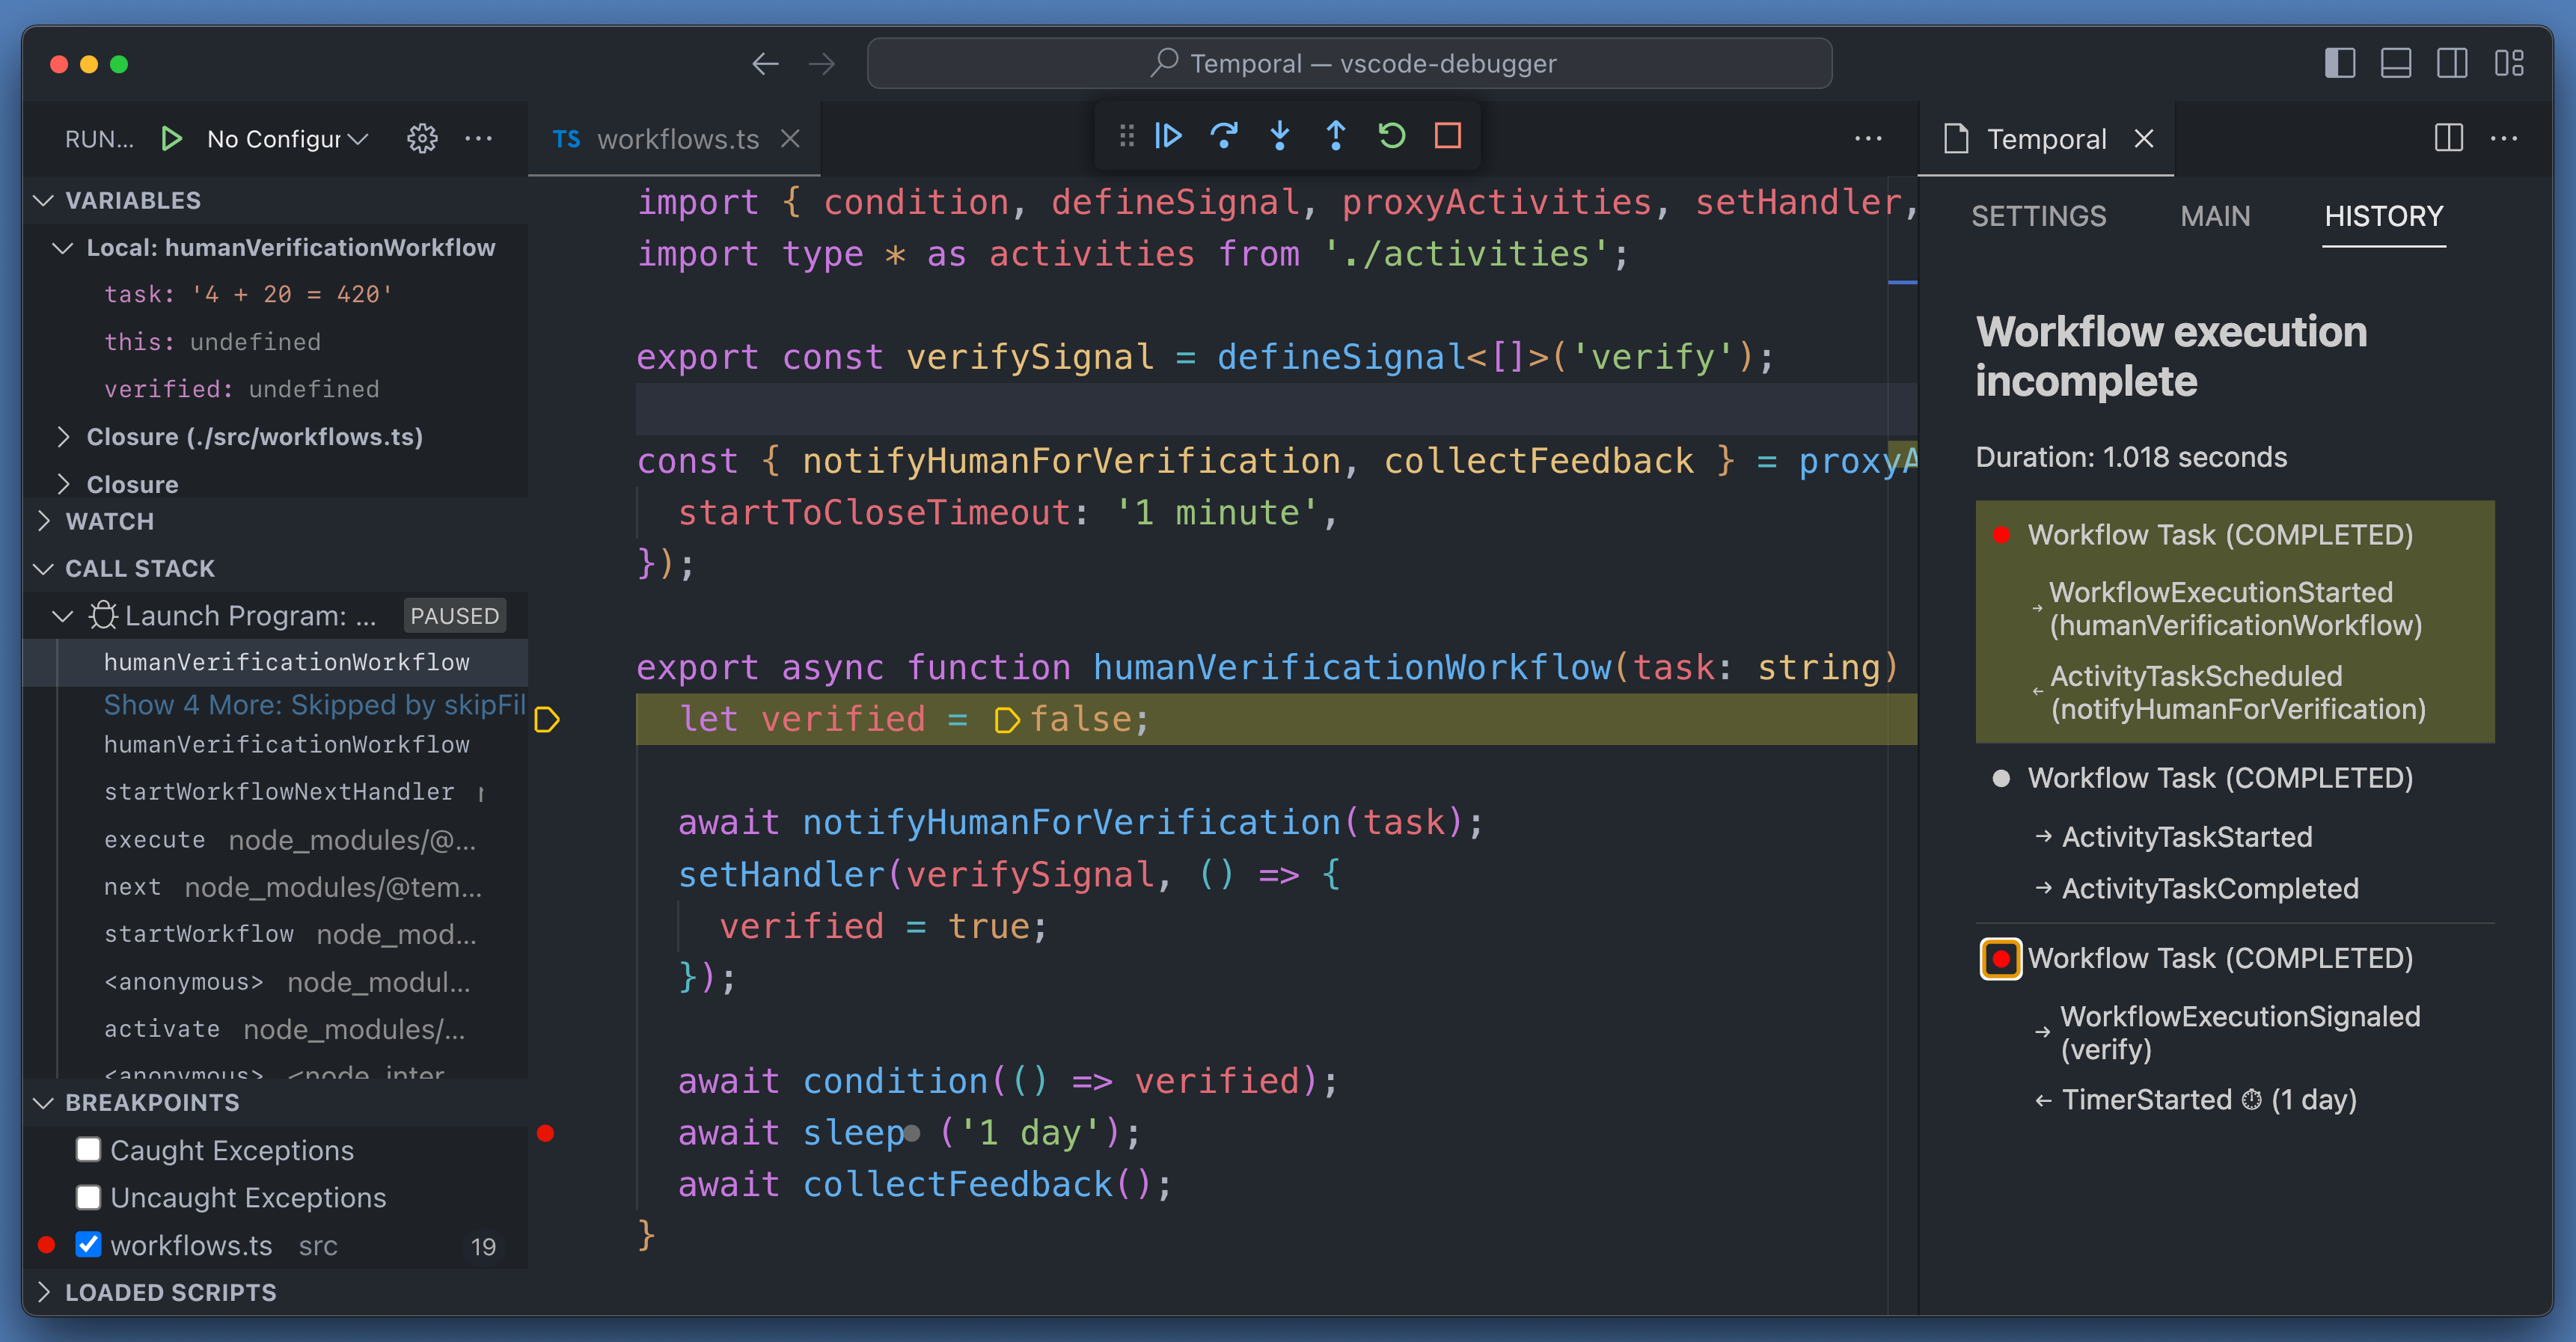Click the workflows.ts filename tab
This screenshot has width=2576, height=1342.
tap(673, 136)
